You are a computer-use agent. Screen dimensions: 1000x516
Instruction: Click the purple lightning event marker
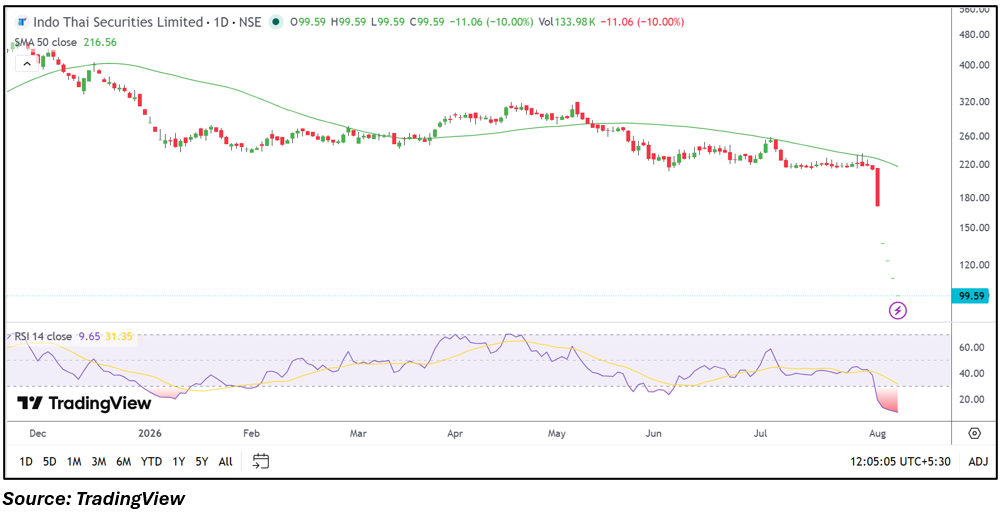[898, 311]
